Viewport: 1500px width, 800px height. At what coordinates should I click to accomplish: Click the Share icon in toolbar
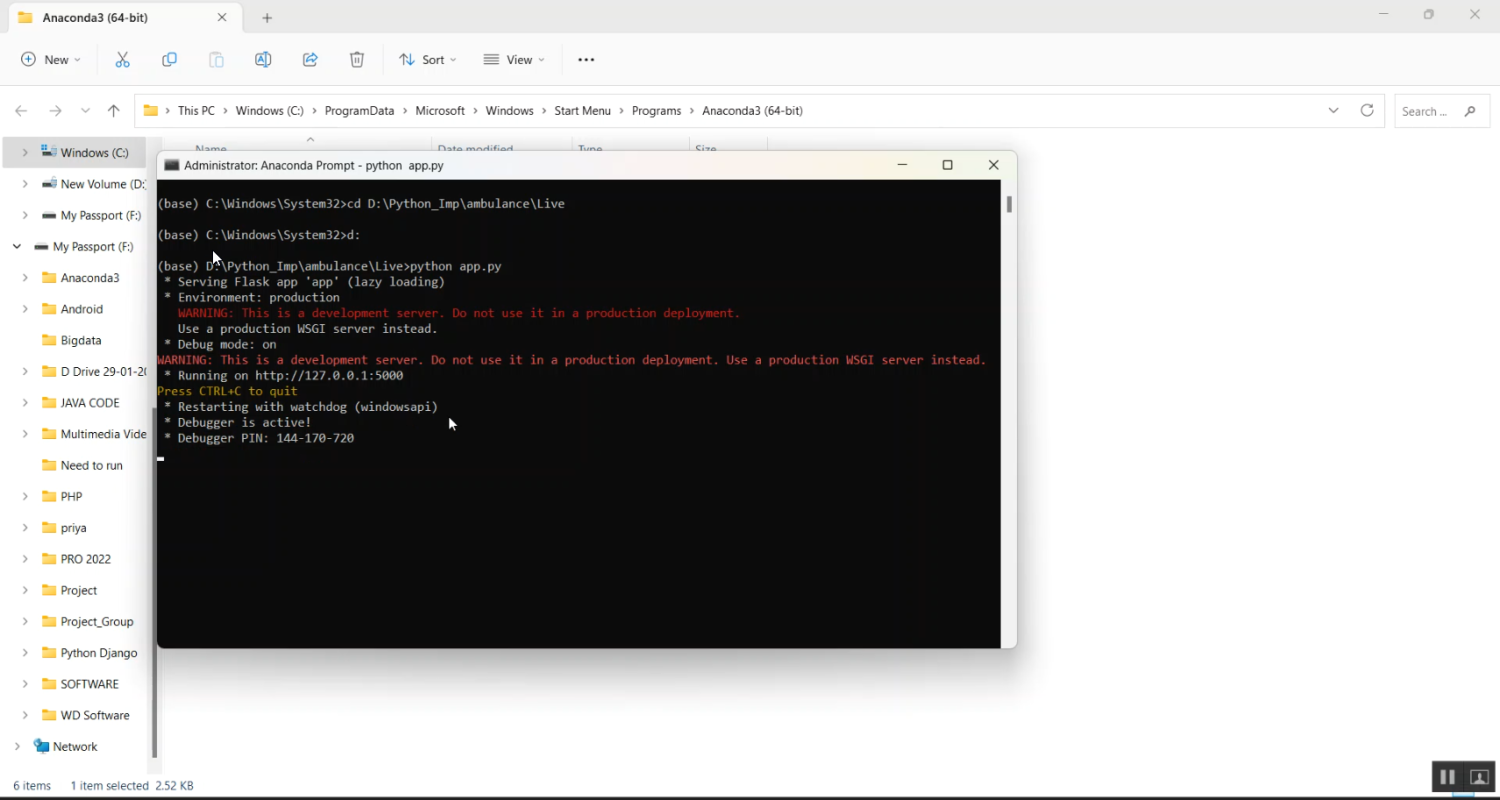pos(310,60)
